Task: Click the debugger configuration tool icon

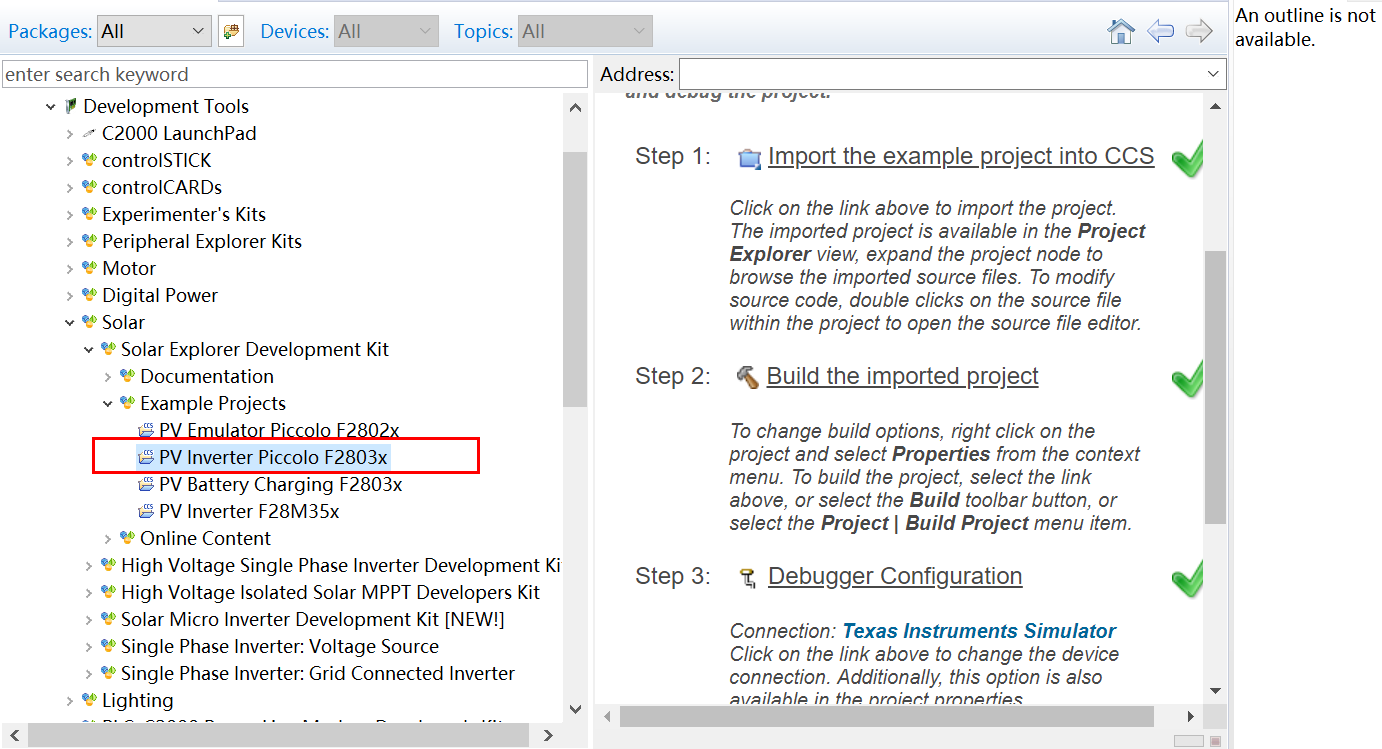Action: 747,577
